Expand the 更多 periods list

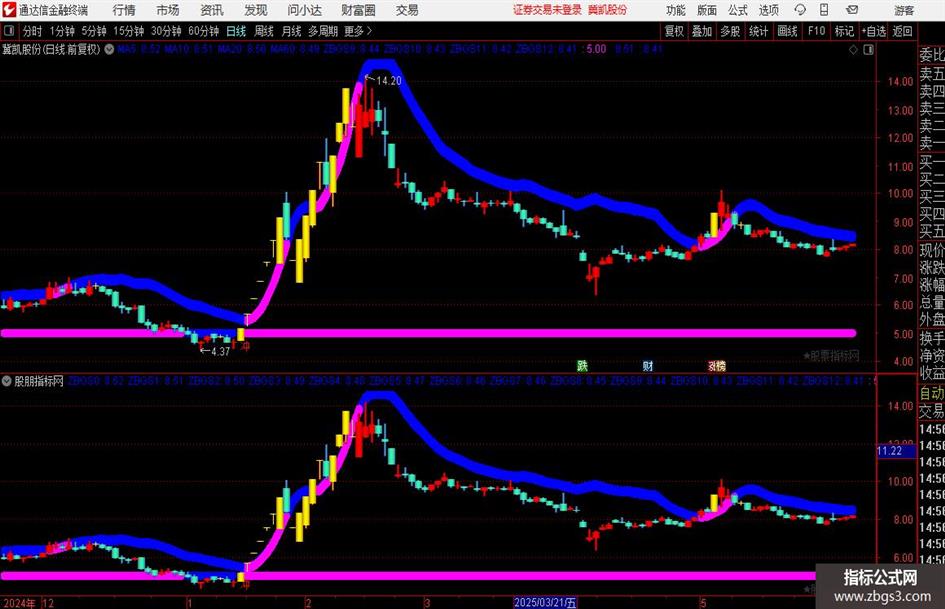pyautogui.click(x=358, y=31)
